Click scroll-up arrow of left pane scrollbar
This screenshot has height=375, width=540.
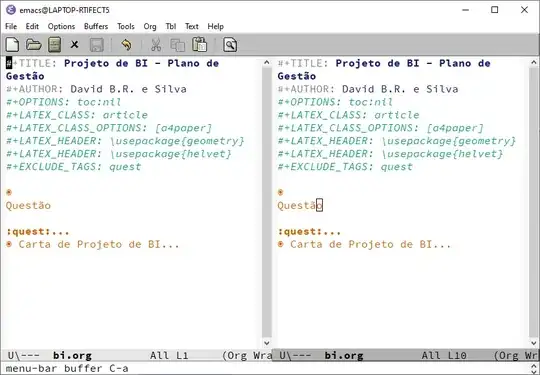click(267, 63)
